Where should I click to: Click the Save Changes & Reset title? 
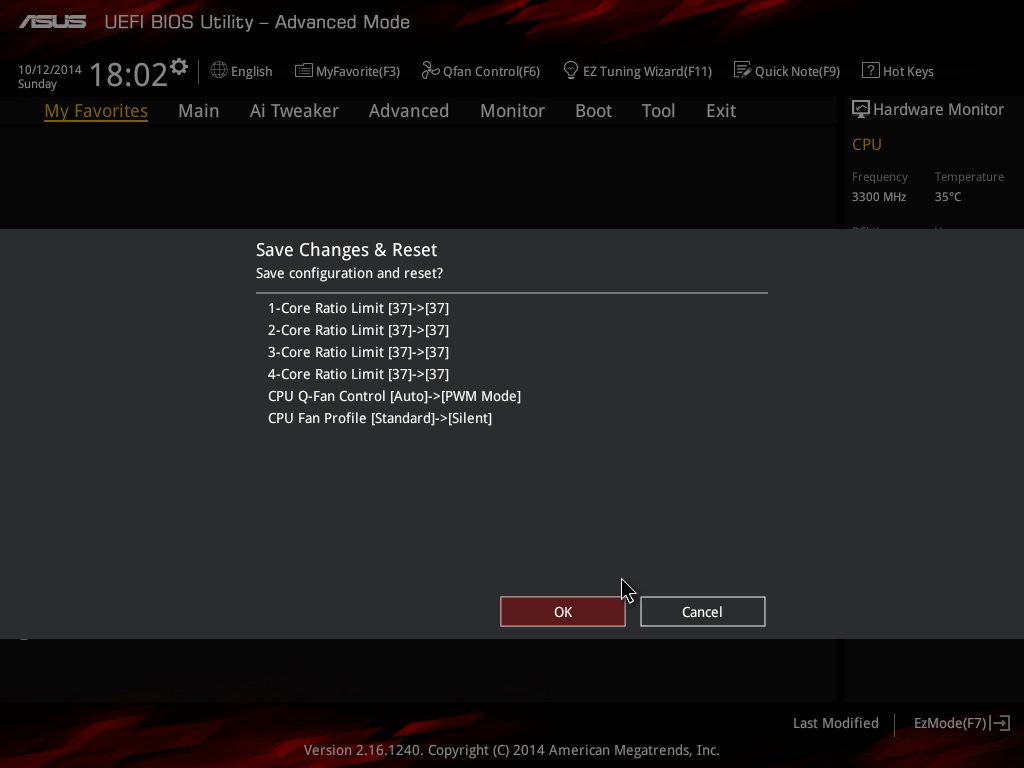347,250
